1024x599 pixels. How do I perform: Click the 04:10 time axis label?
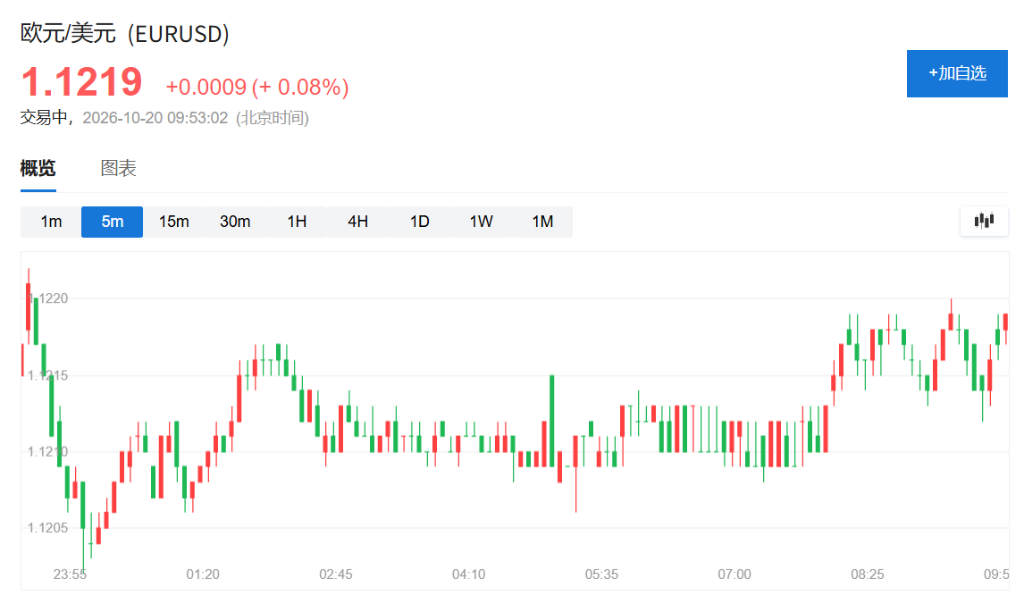tap(468, 574)
